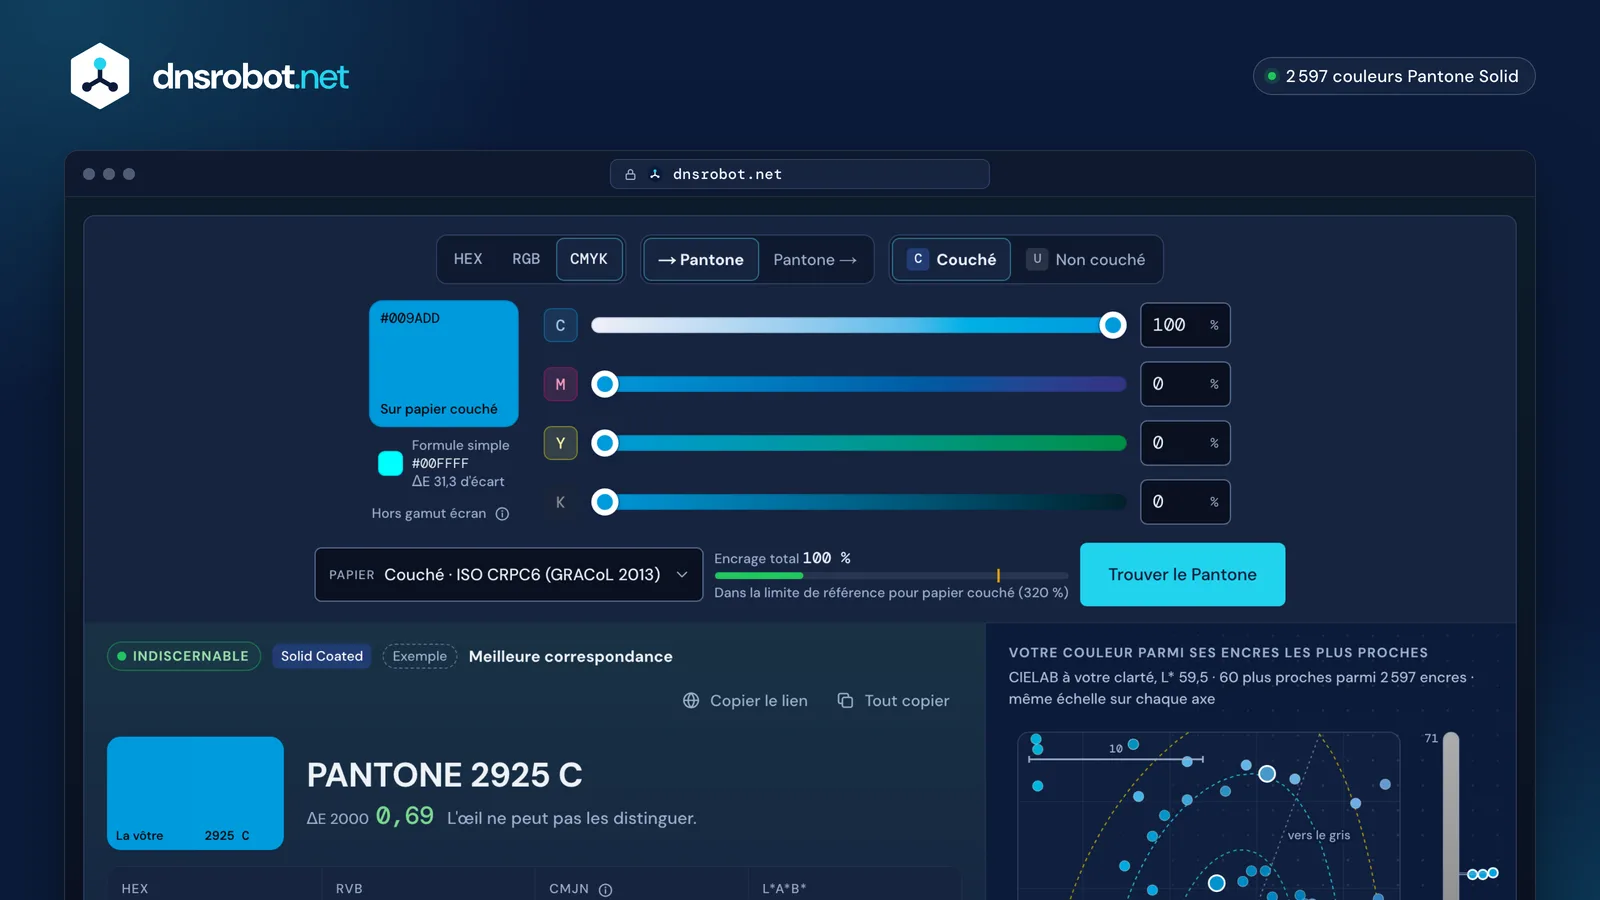Screen dimensions: 1600x900
Task: Click the Y yellow channel badge
Action: click(560, 443)
